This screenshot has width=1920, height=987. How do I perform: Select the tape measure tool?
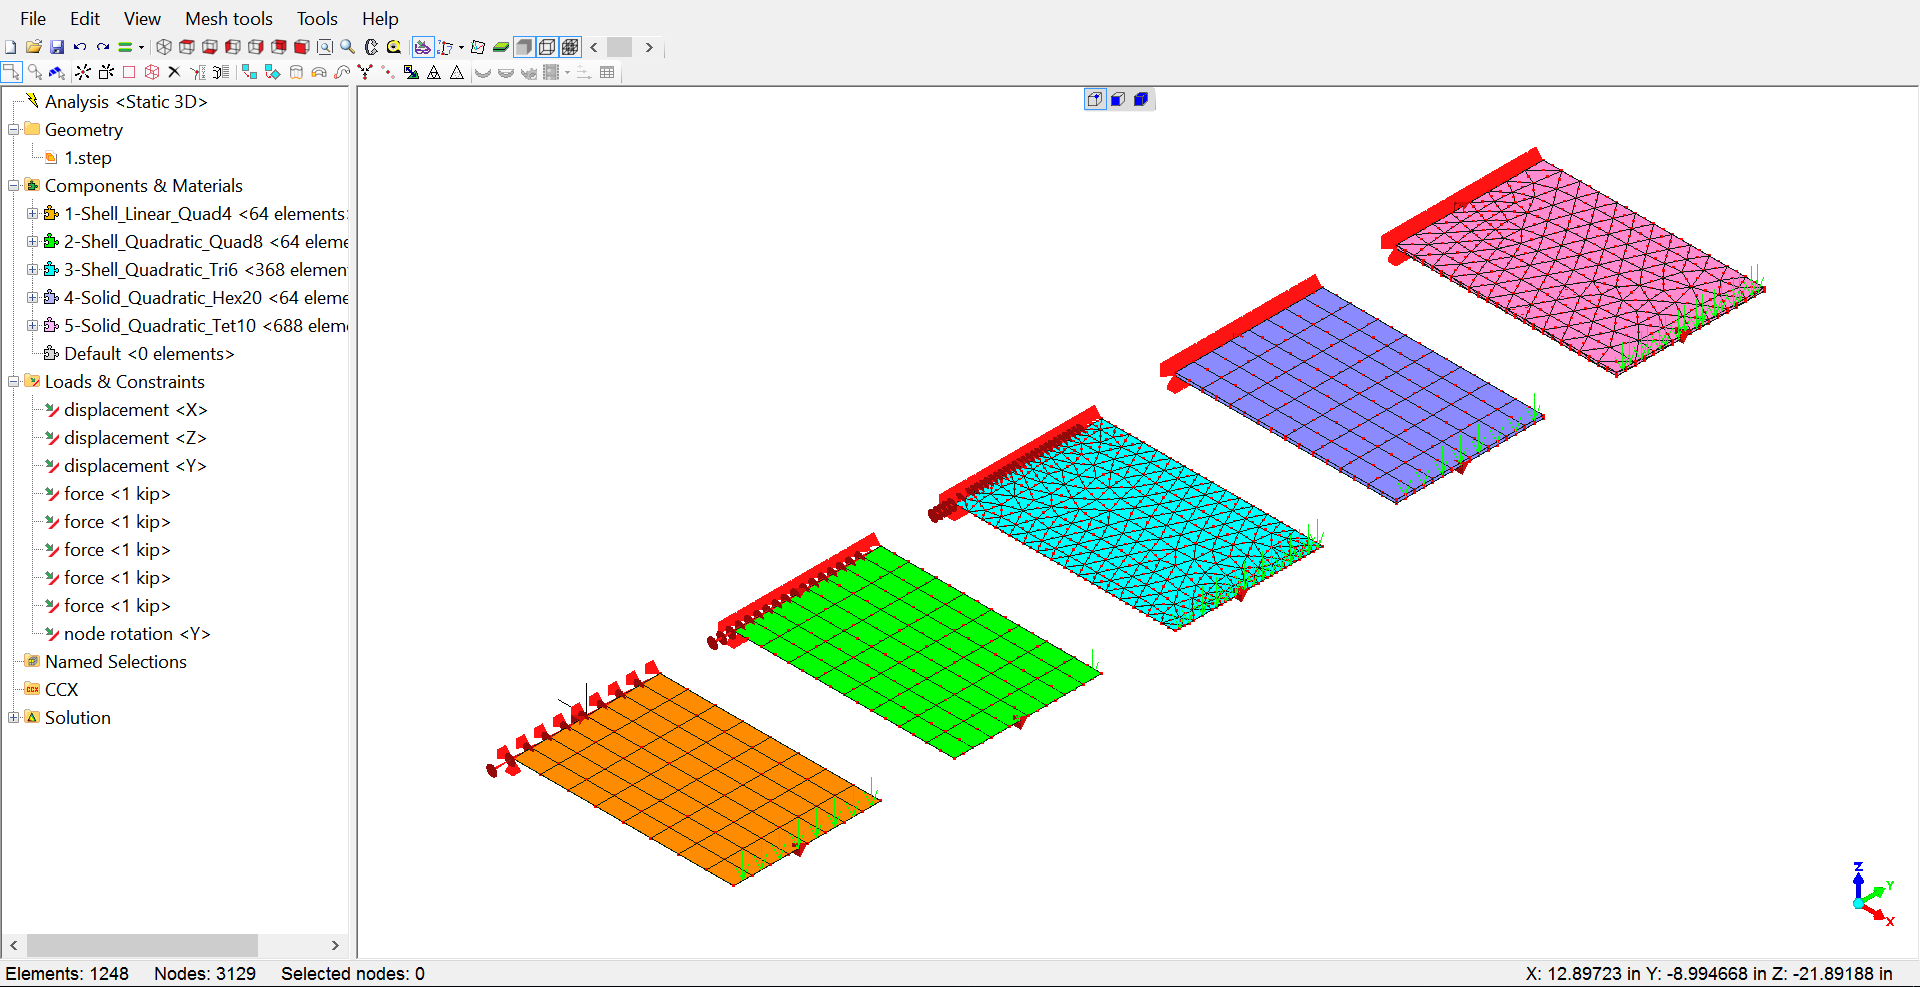394,47
